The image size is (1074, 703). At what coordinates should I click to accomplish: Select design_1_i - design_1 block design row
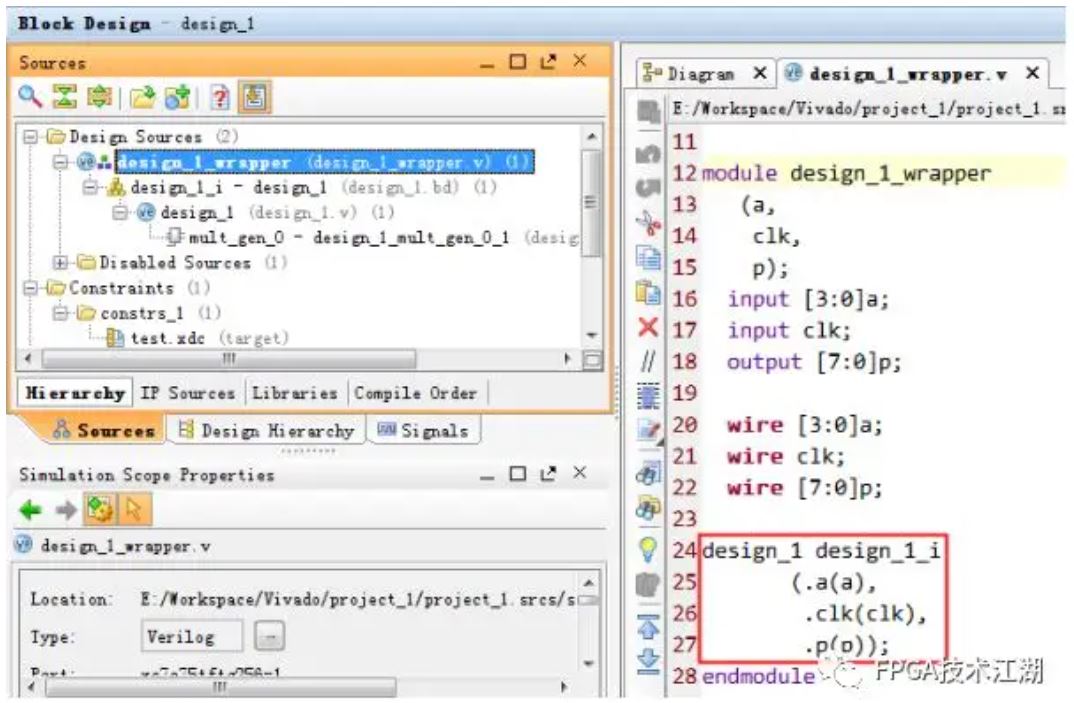pos(303,187)
